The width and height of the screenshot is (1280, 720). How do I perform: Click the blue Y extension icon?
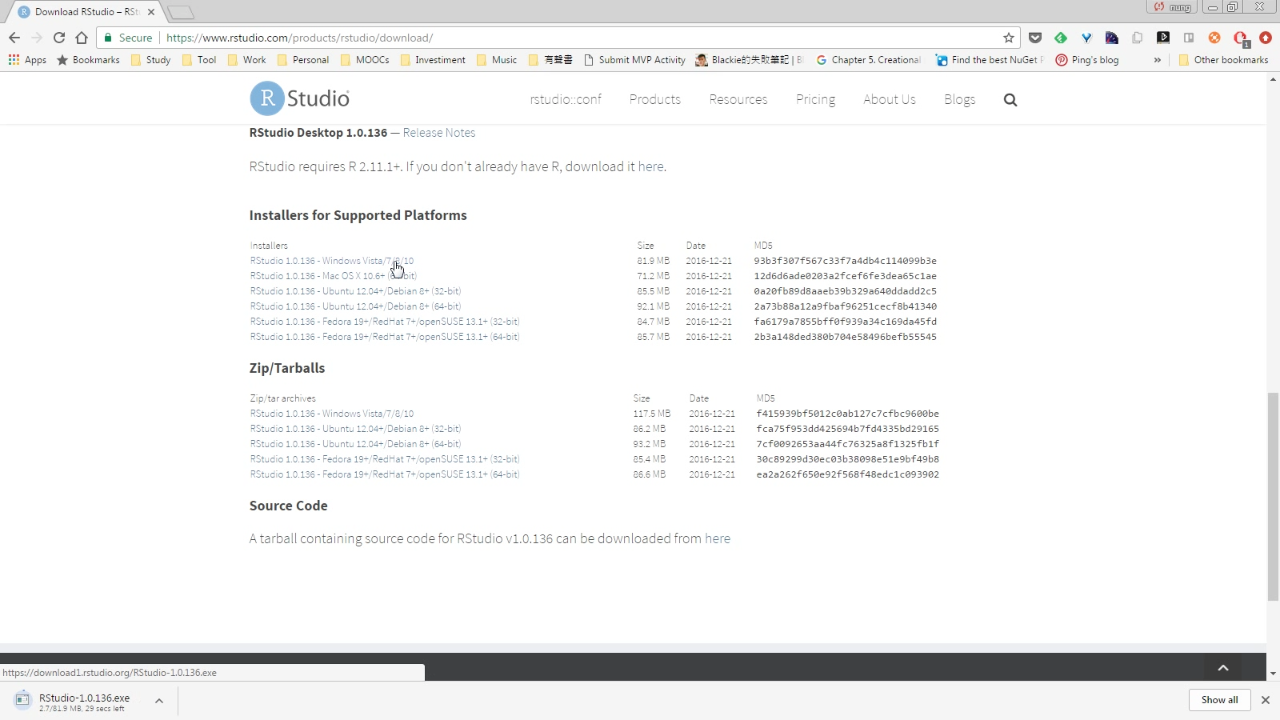pyautogui.click(x=1086, y=38)
